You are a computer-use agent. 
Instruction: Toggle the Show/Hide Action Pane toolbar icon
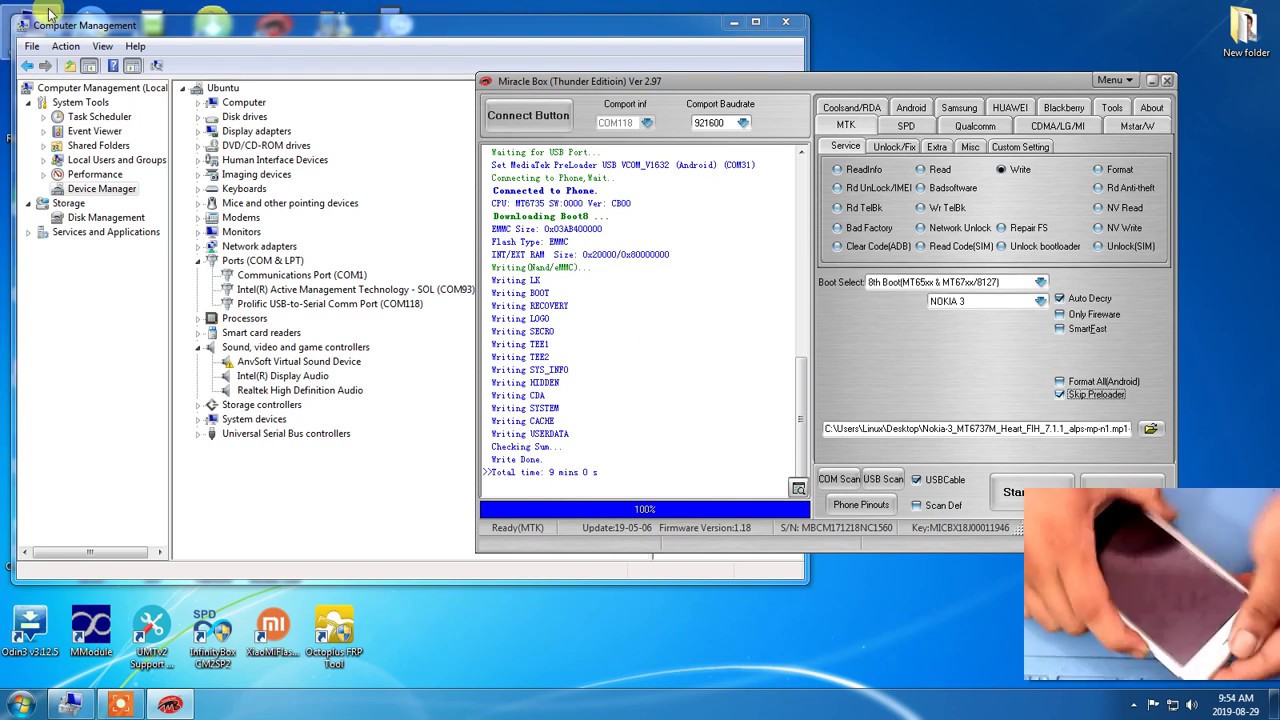(x=132, y=66)
